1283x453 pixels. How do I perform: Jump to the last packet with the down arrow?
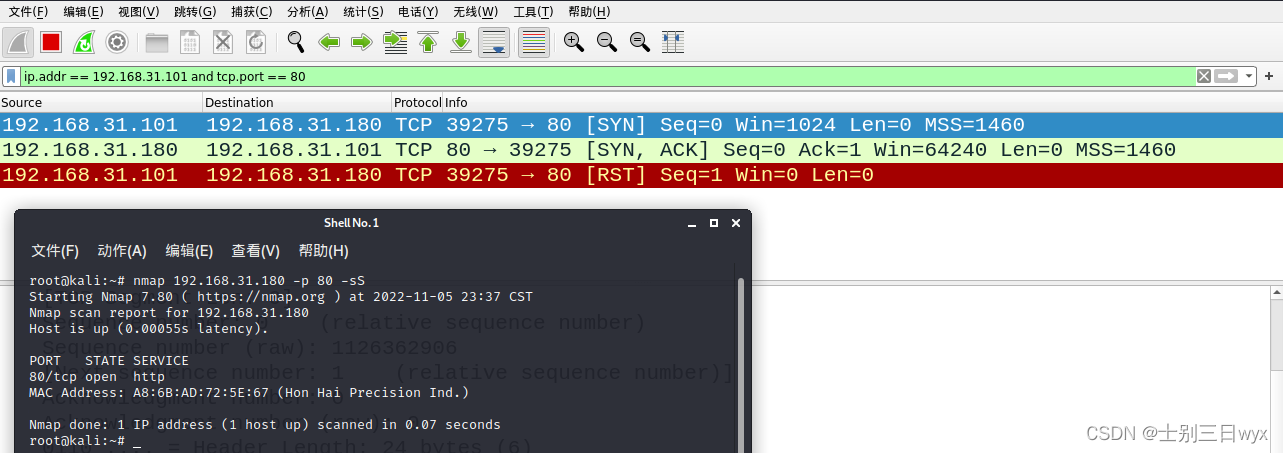461,42
